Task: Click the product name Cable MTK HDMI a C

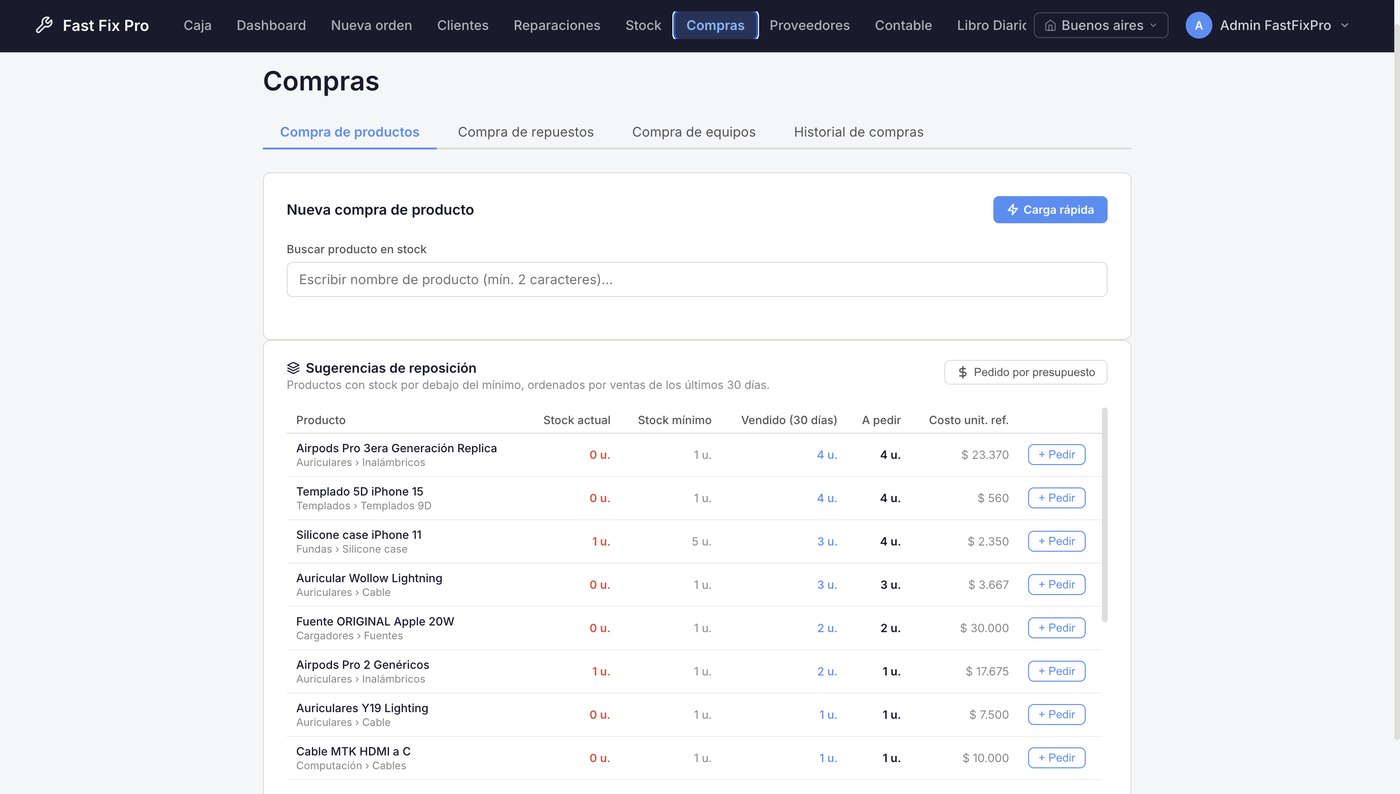Action: [353, 751]
